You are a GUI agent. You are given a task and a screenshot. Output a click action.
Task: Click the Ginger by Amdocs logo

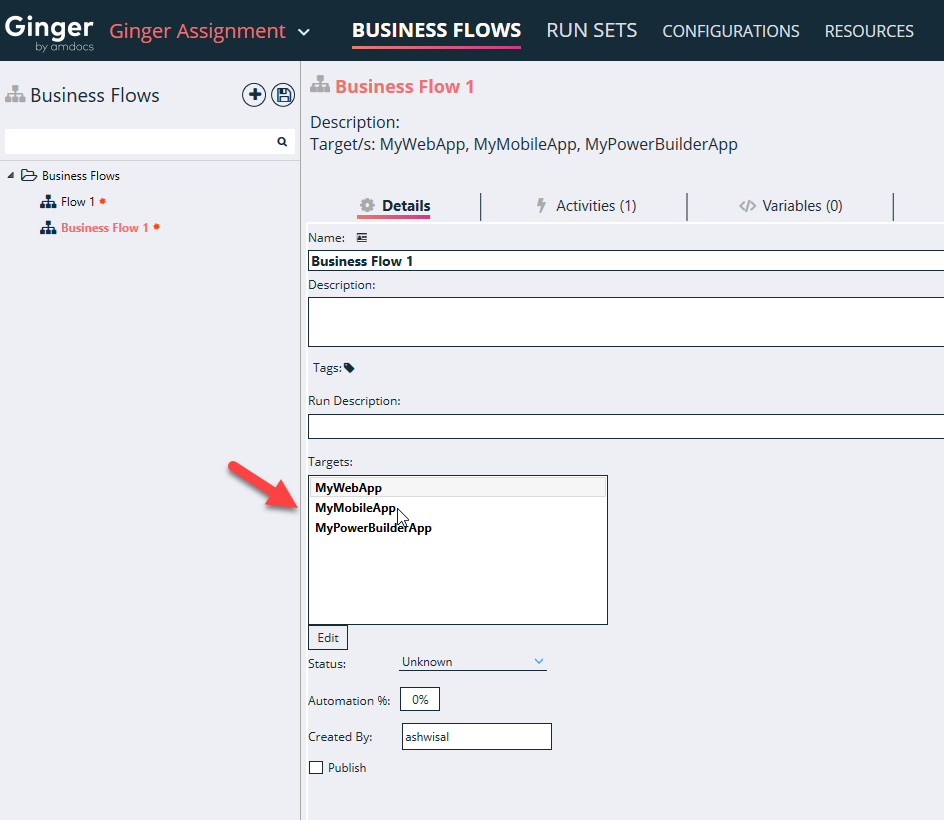pos(49,31)
